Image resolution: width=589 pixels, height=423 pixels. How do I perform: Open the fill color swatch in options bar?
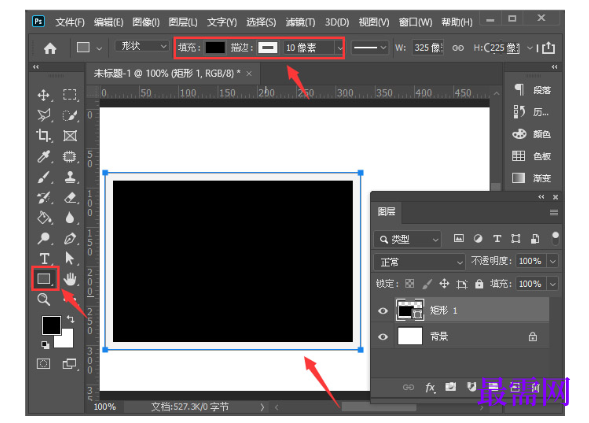click(x=215, y=48)
